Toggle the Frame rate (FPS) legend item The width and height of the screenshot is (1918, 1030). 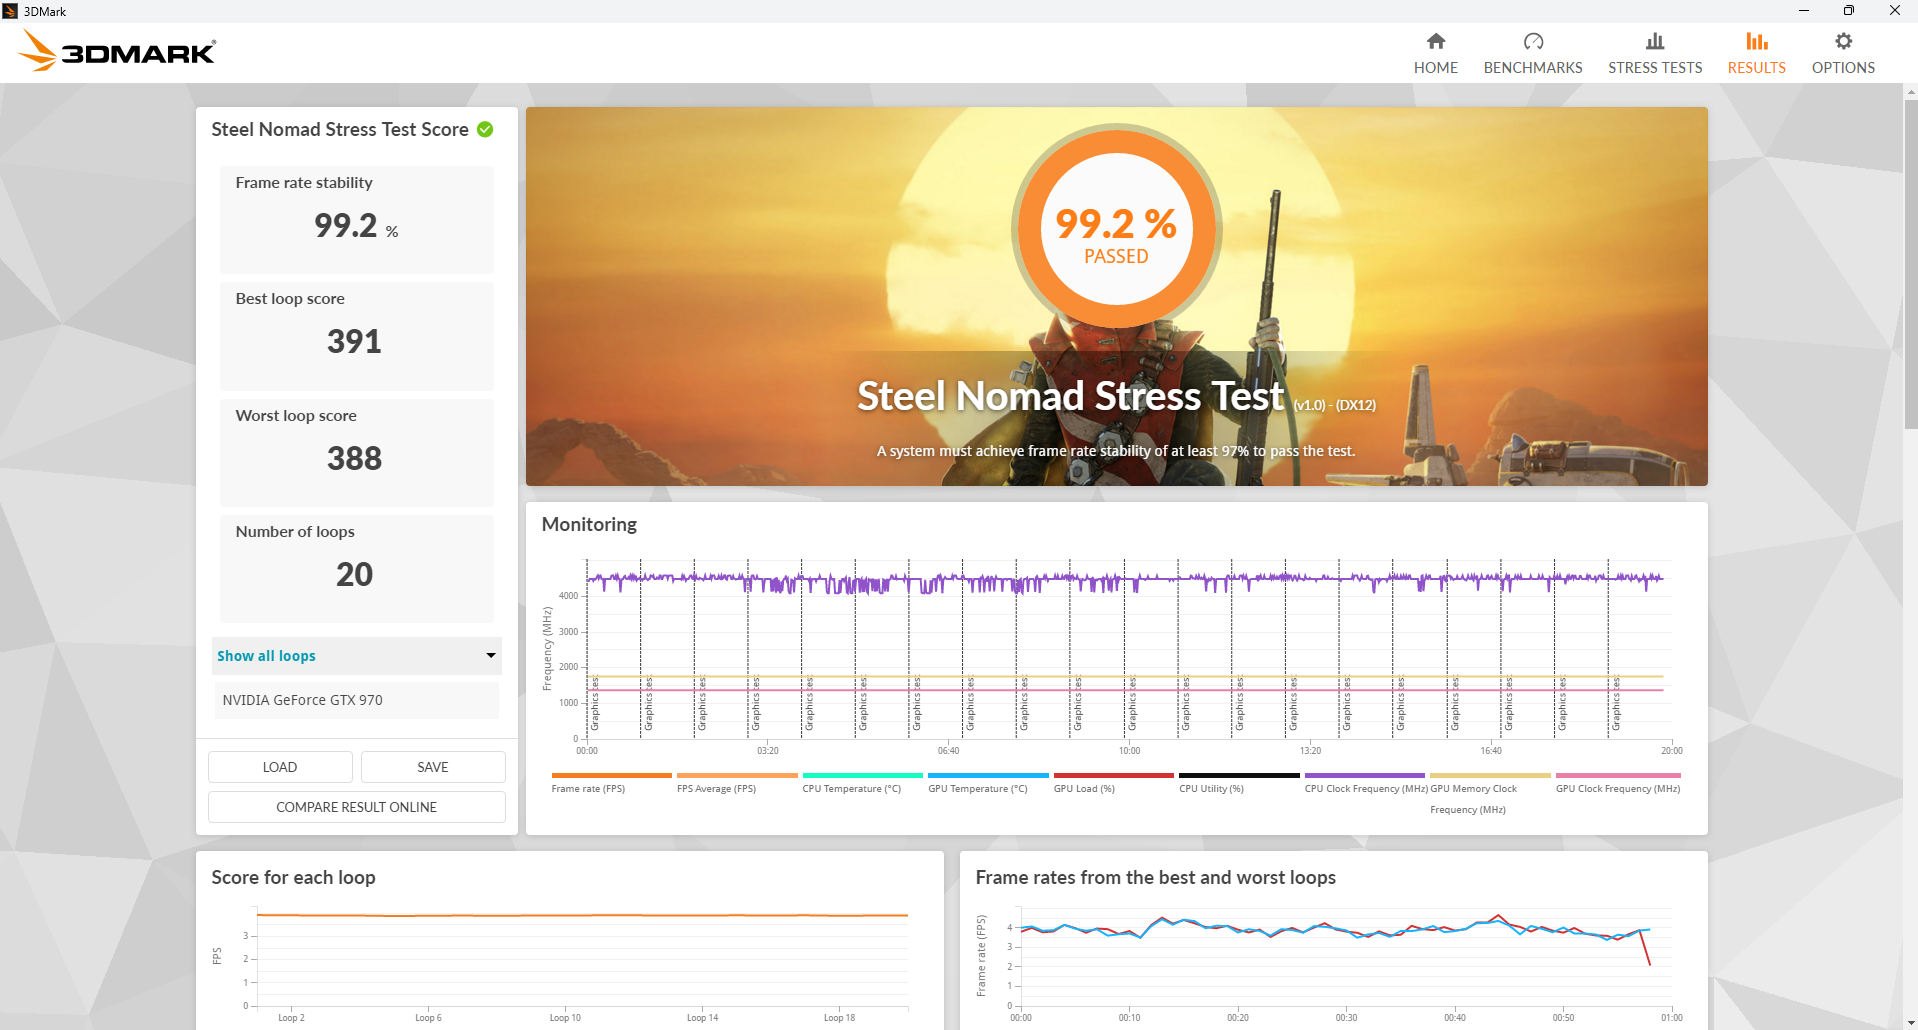[x=588, y=788]
